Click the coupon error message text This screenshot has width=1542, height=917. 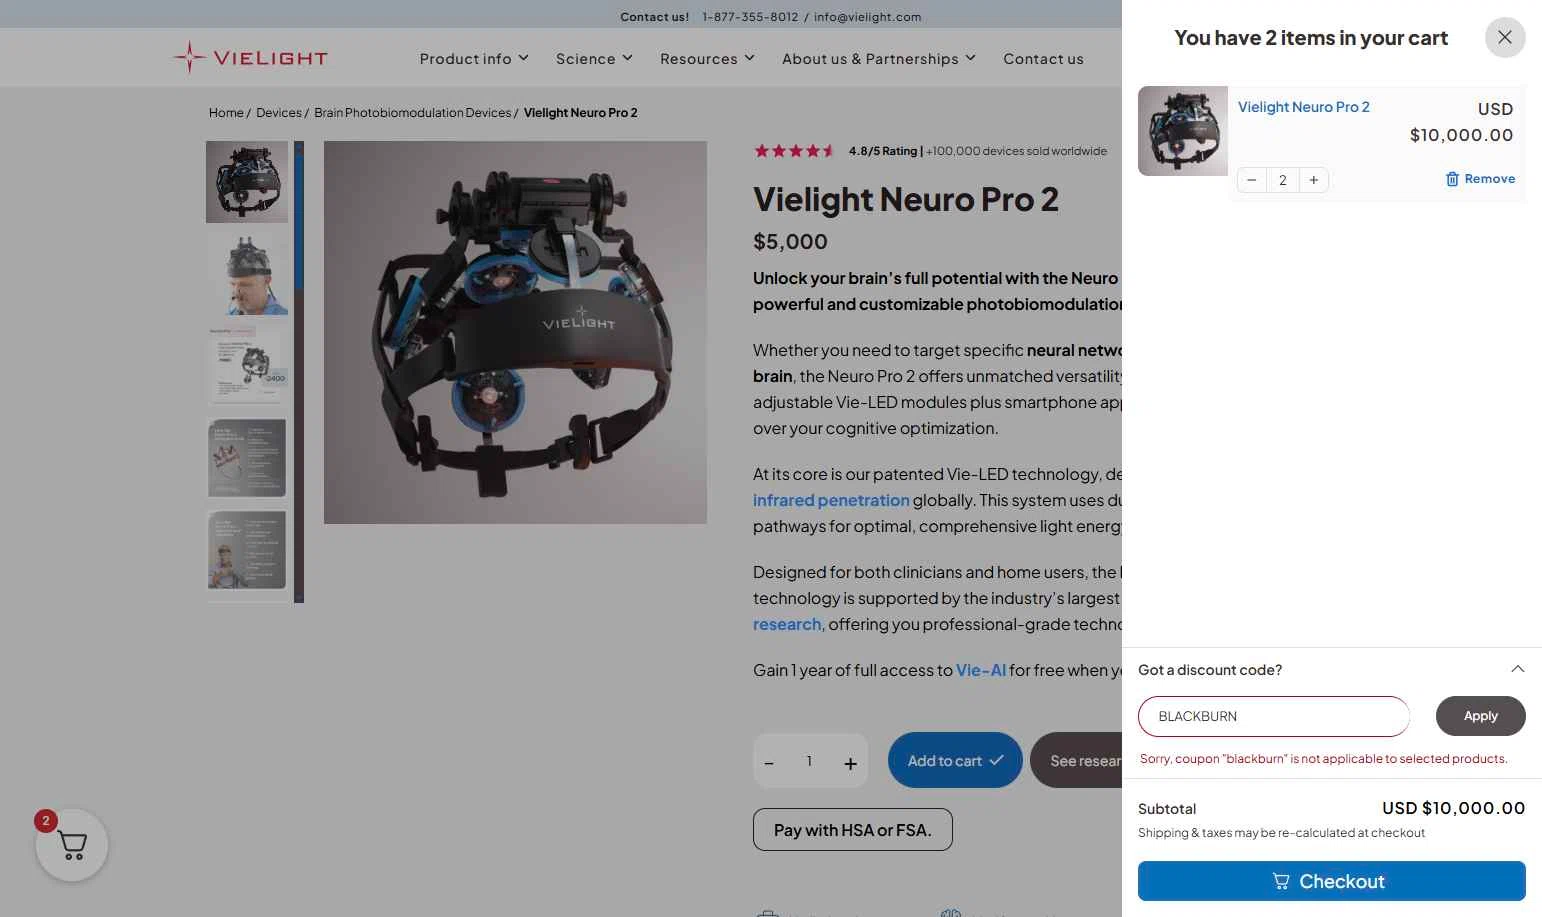pyautogui.click(x=1323, y=759)
